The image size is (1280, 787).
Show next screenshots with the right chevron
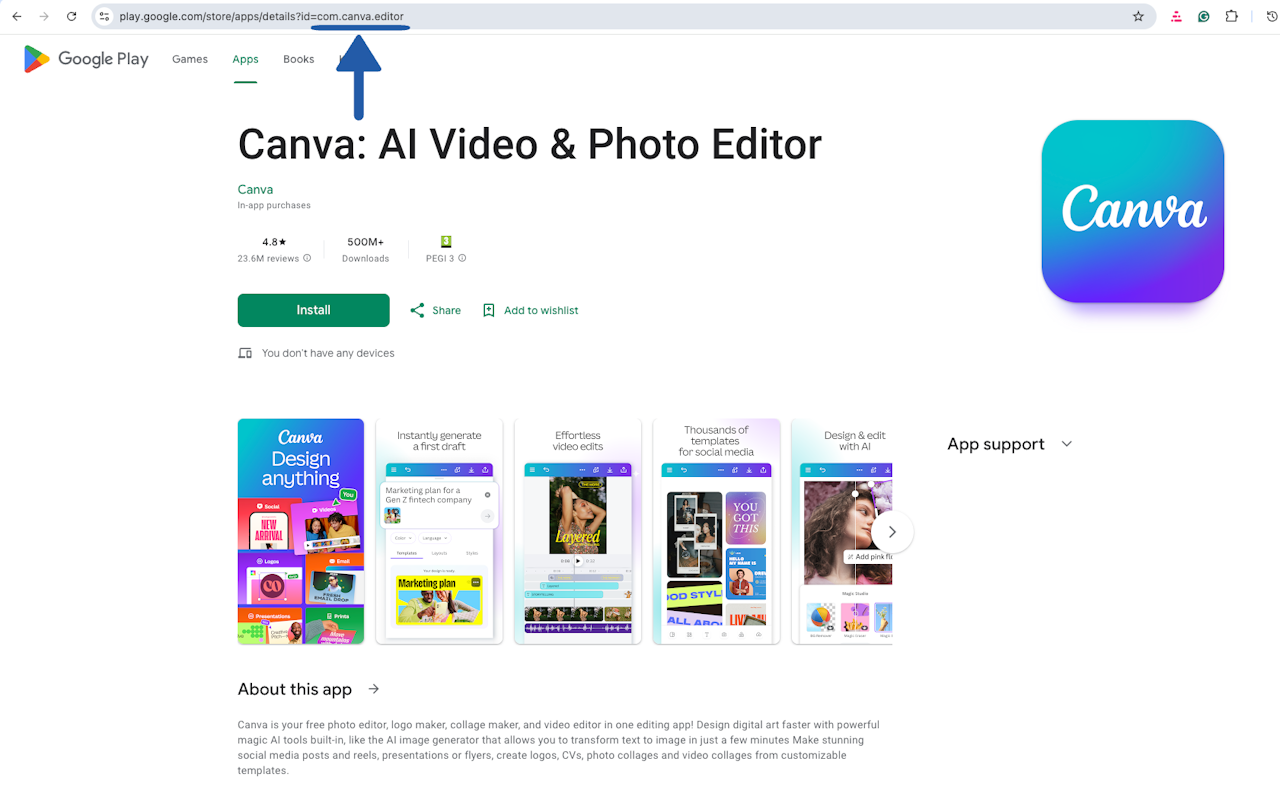pos(892,532)
